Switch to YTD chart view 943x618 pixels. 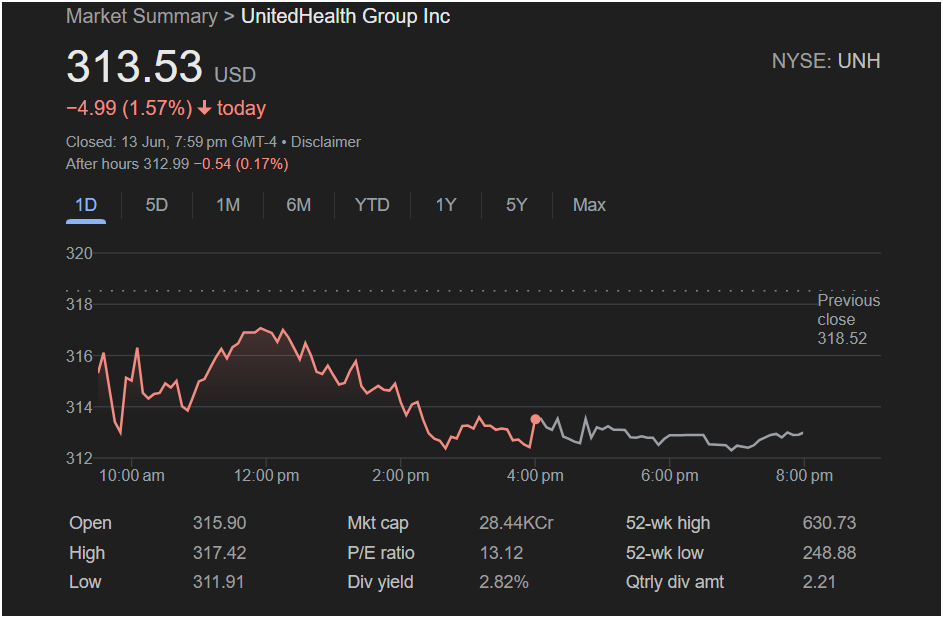pos(372,206)
